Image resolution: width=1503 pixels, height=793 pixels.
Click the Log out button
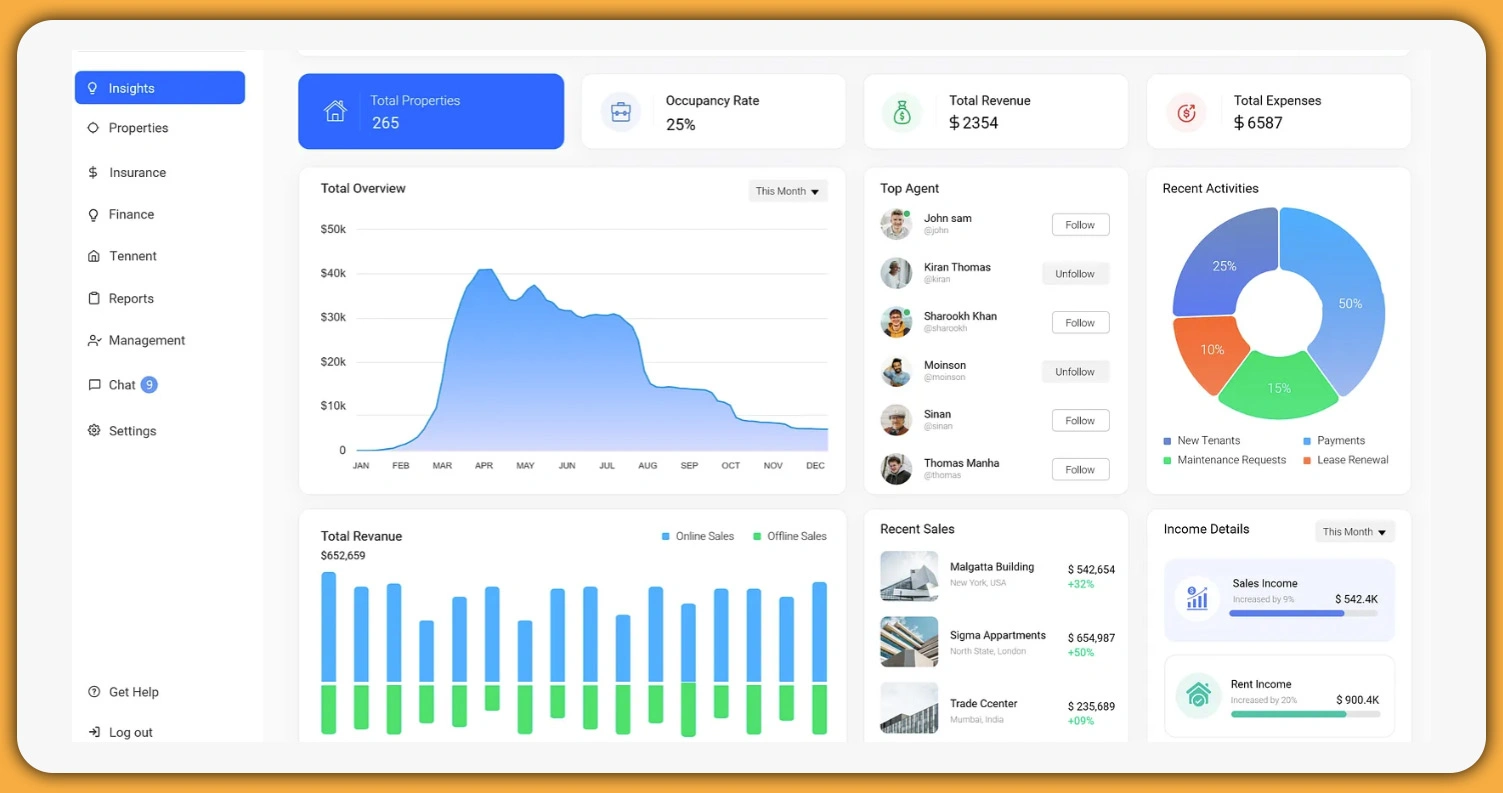coord(121,732)
